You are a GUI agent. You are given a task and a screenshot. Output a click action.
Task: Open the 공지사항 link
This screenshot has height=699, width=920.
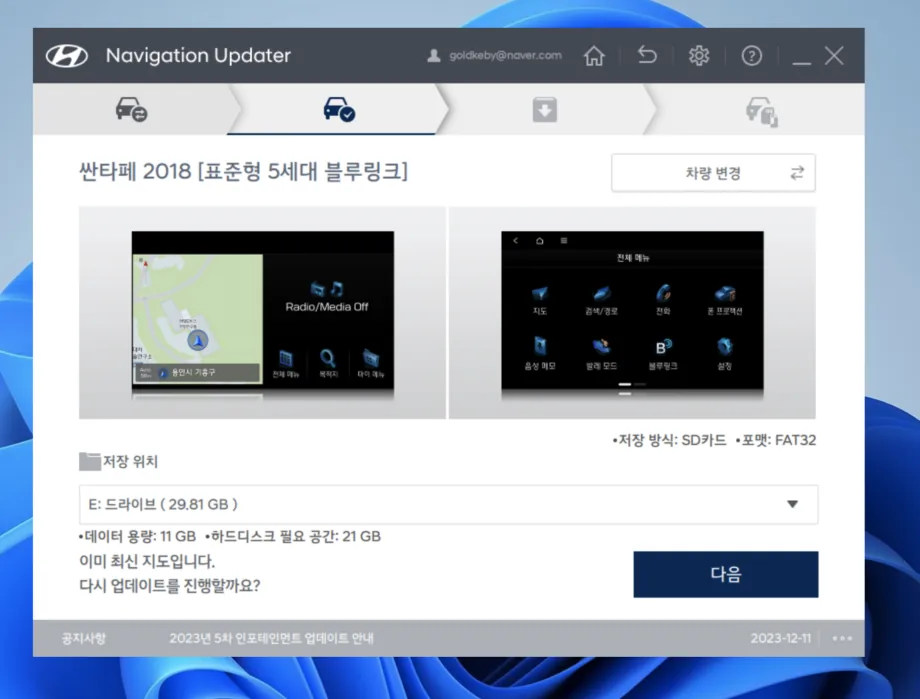85,637
